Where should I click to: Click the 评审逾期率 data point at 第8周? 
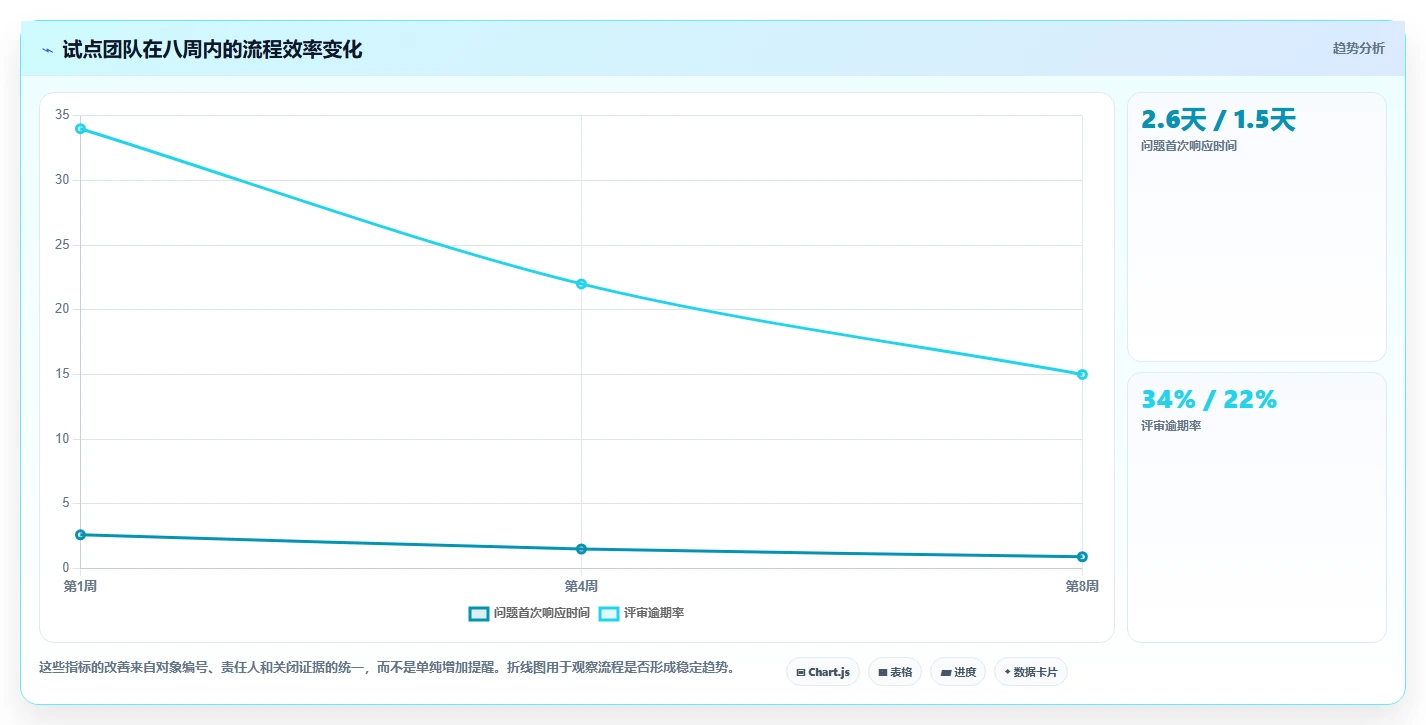[1082, 374]
